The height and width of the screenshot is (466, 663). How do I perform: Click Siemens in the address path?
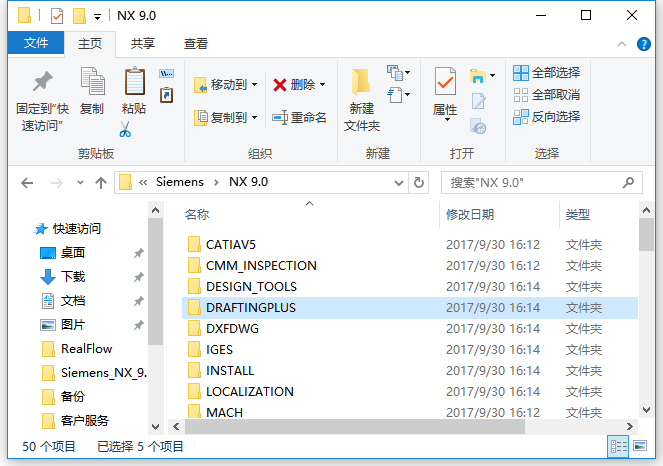click(180, 182)
